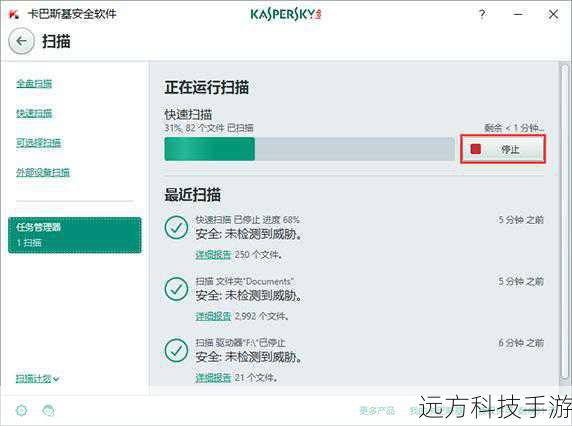Open 详细报告 for the 2,992 个文件 scan

point(213,316)
